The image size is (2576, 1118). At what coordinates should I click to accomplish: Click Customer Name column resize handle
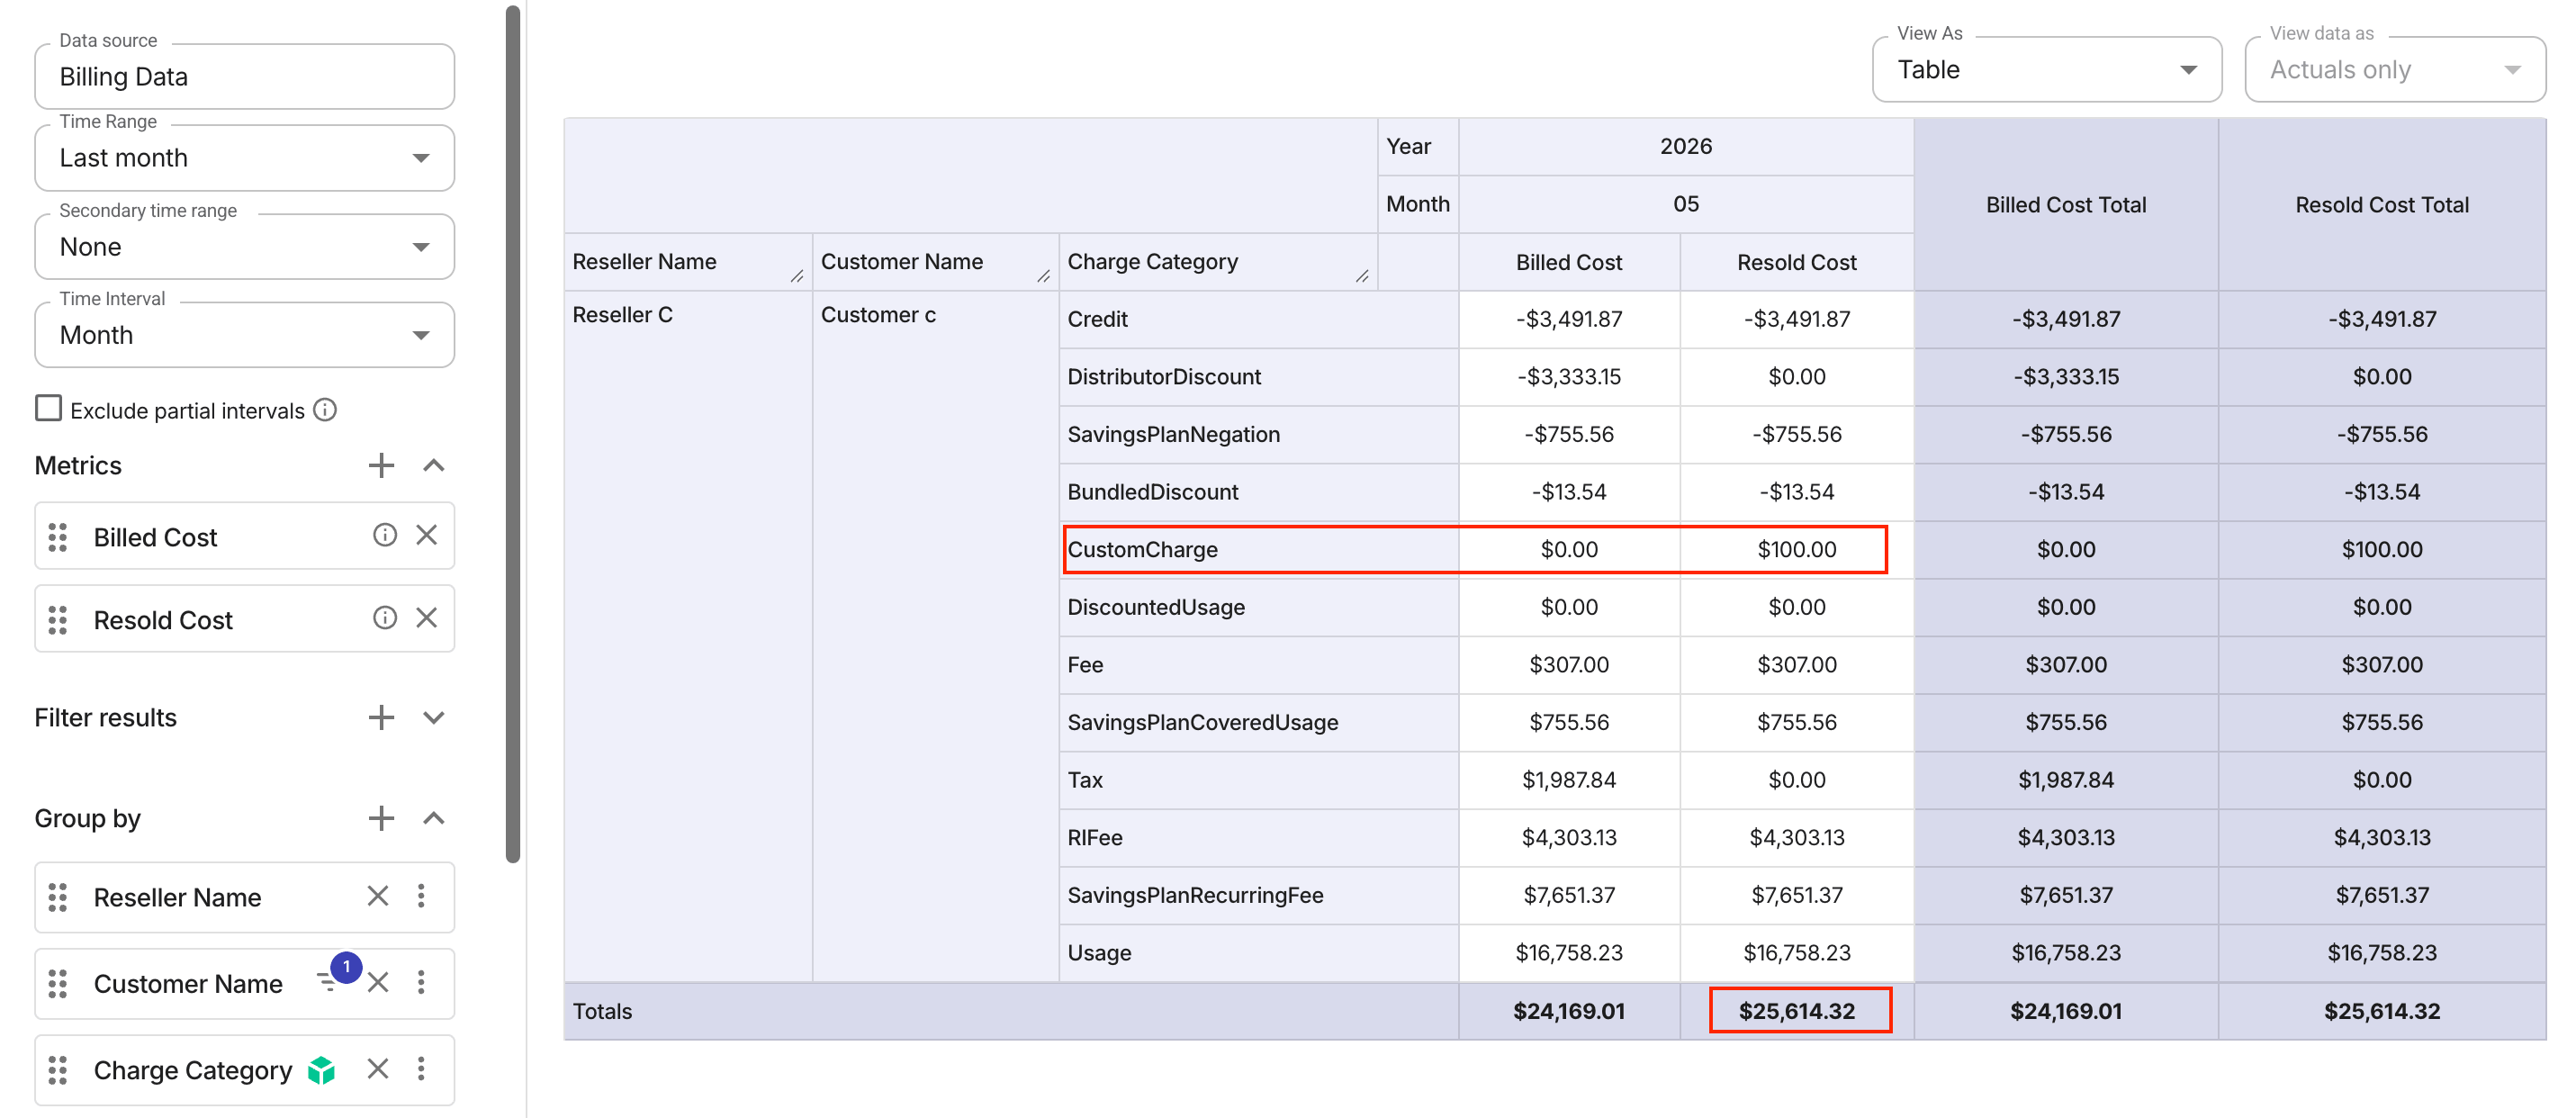pyautogui.click(x=1043, y=276)
